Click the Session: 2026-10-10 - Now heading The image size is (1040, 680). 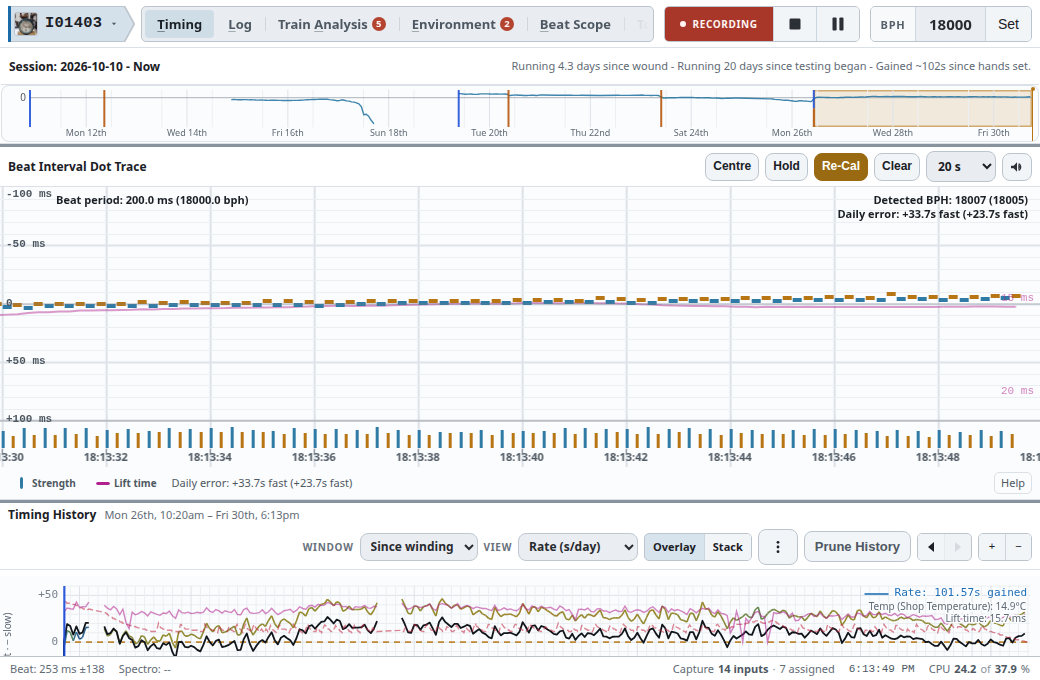(x=84, y=66)
